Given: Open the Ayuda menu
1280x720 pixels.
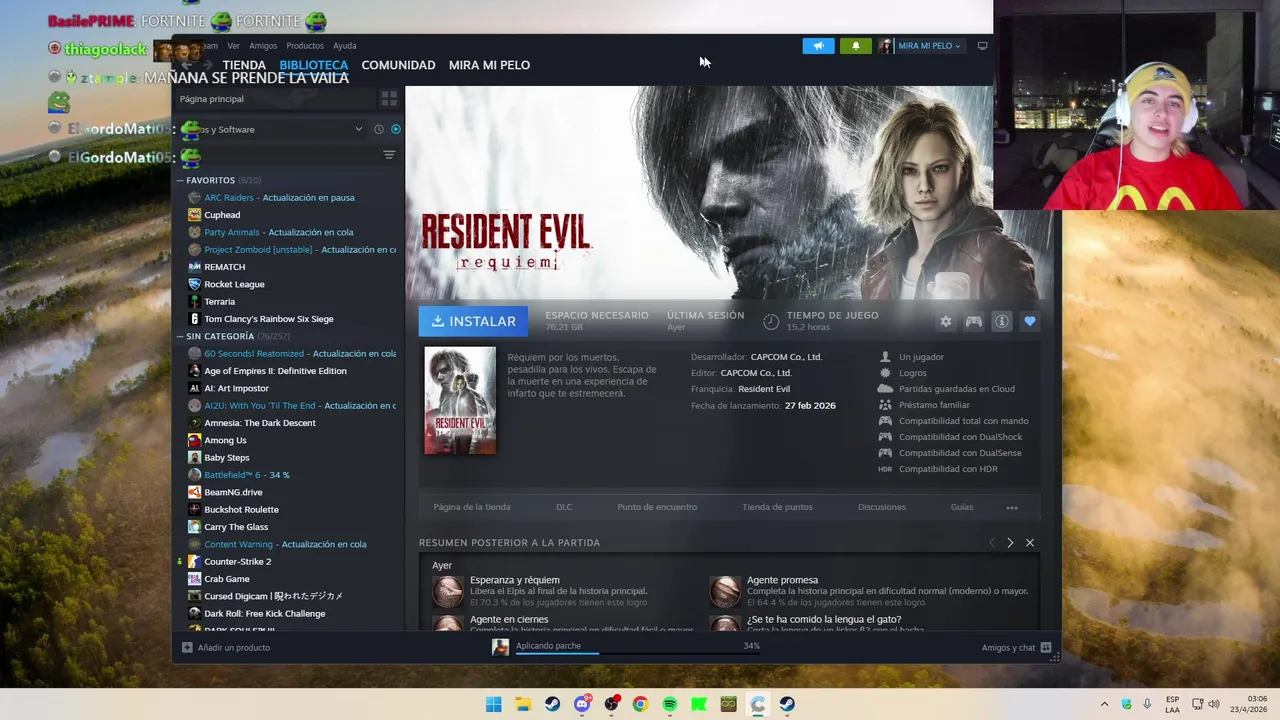Looking at the screenshot, I should tap(344, 46).
